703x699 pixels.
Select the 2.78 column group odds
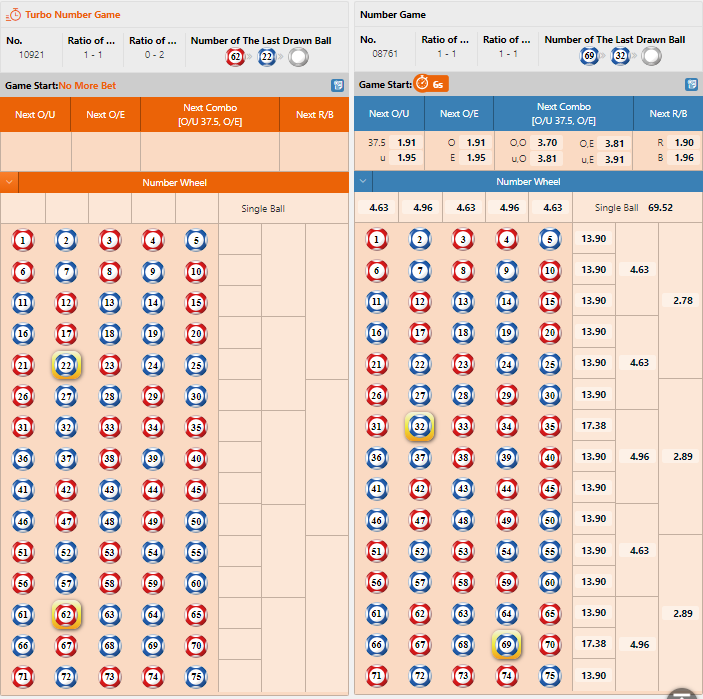tap(681, 300)
